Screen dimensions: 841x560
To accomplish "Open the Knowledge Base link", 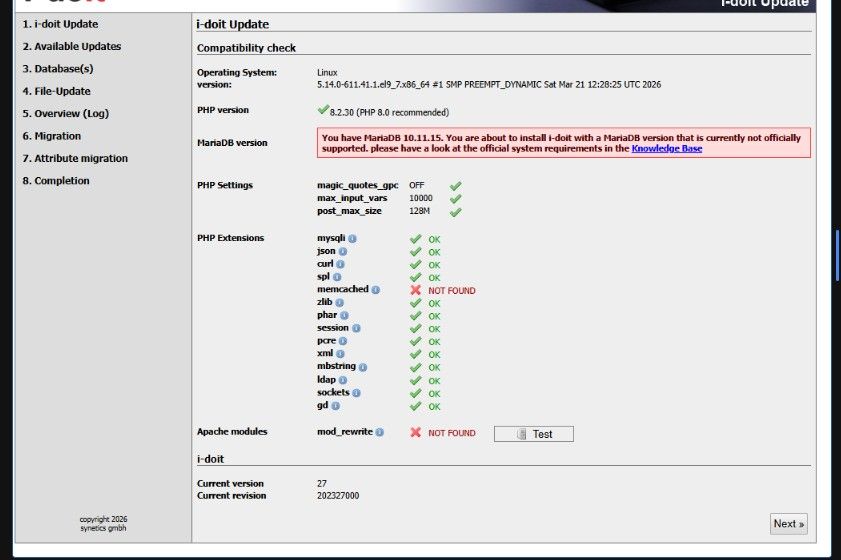I will click(666, 148).
